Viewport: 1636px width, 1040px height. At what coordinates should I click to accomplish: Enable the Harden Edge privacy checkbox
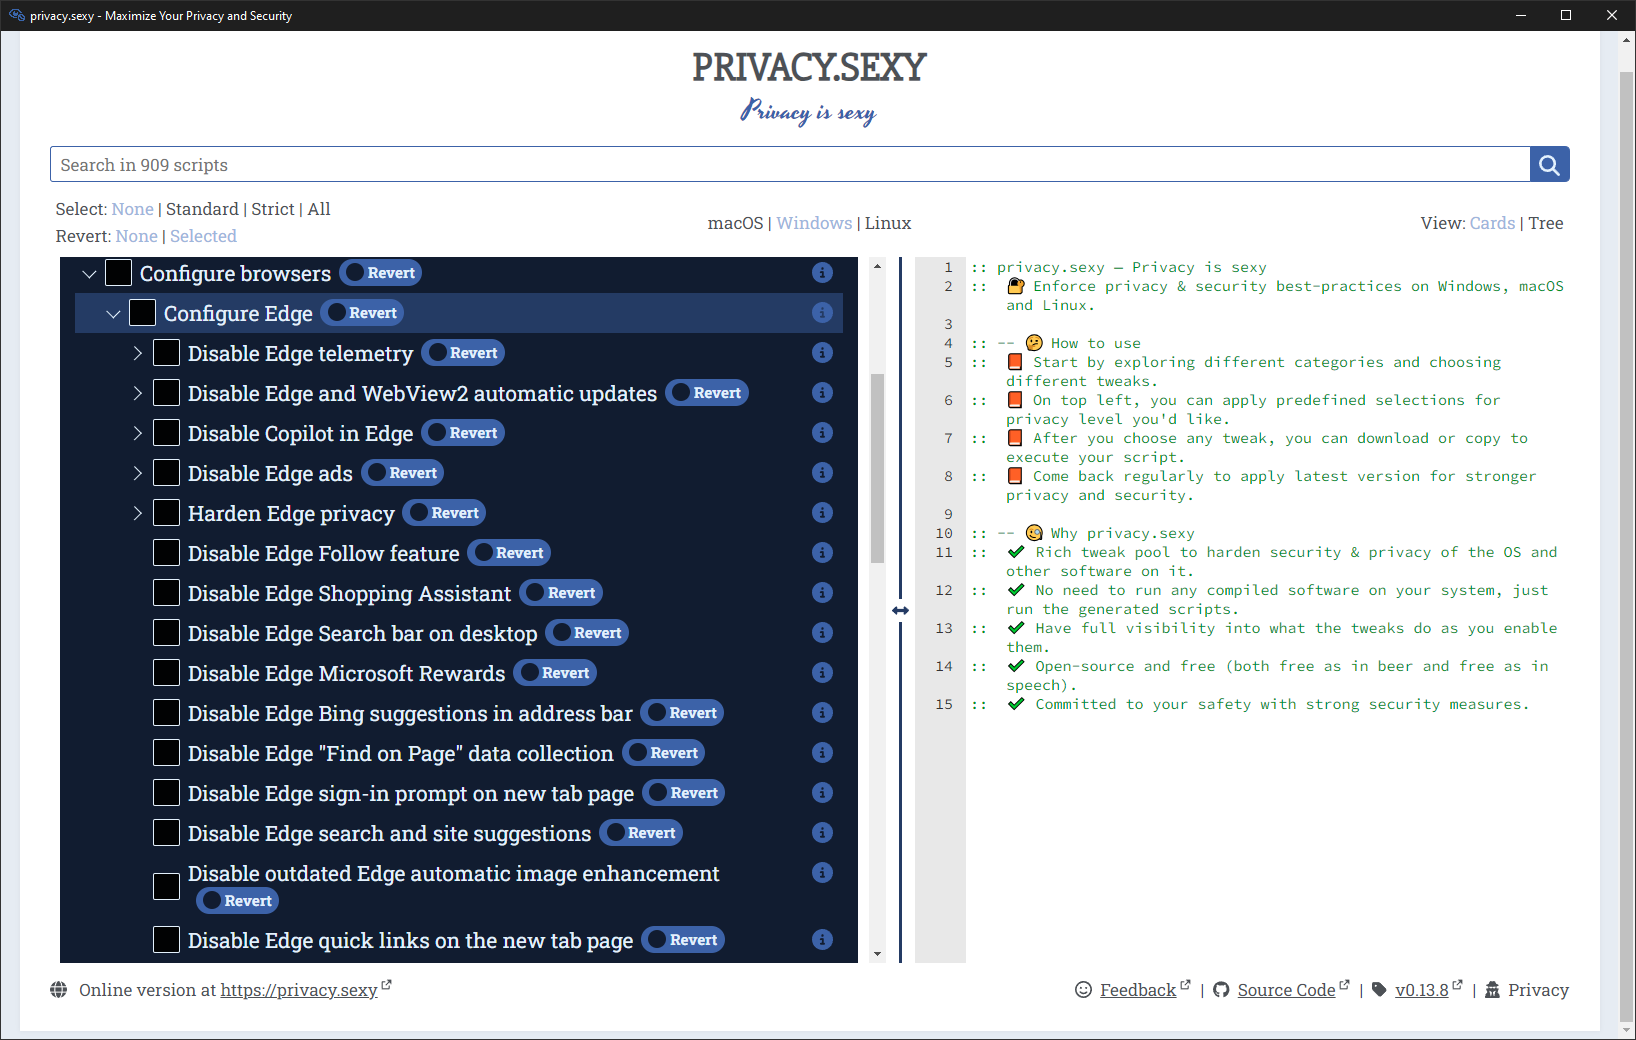[167, 513]
